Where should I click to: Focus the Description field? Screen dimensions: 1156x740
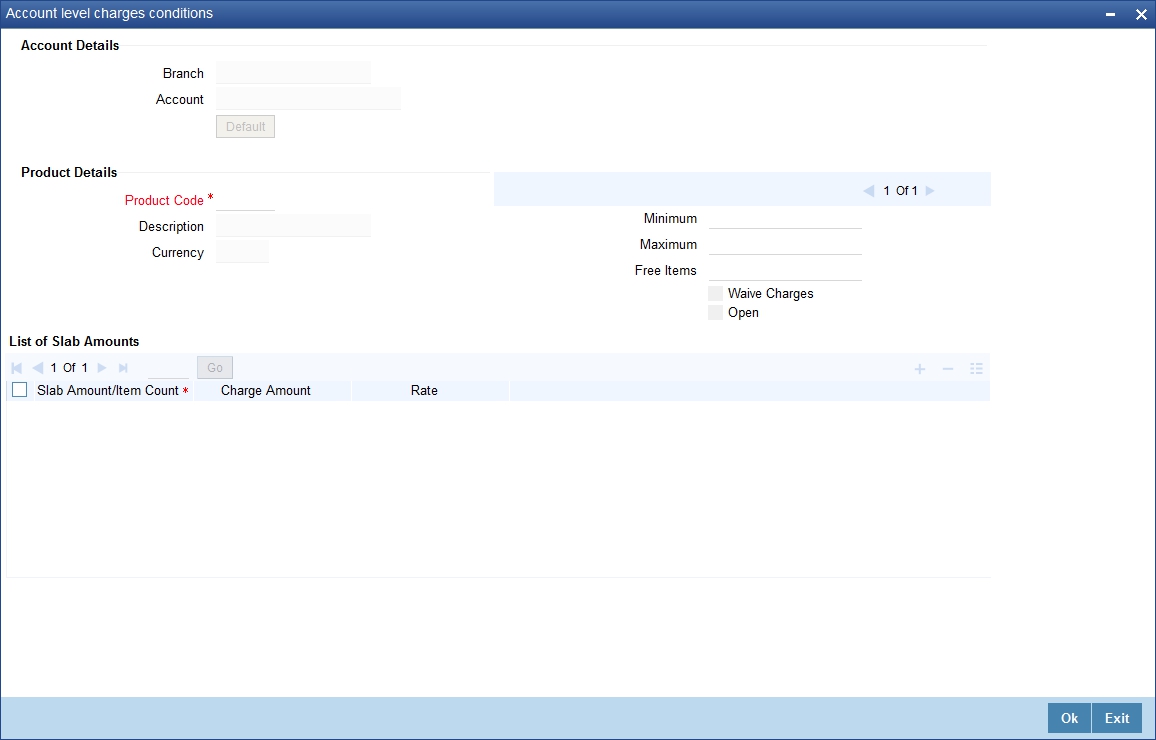pos(293,226)
